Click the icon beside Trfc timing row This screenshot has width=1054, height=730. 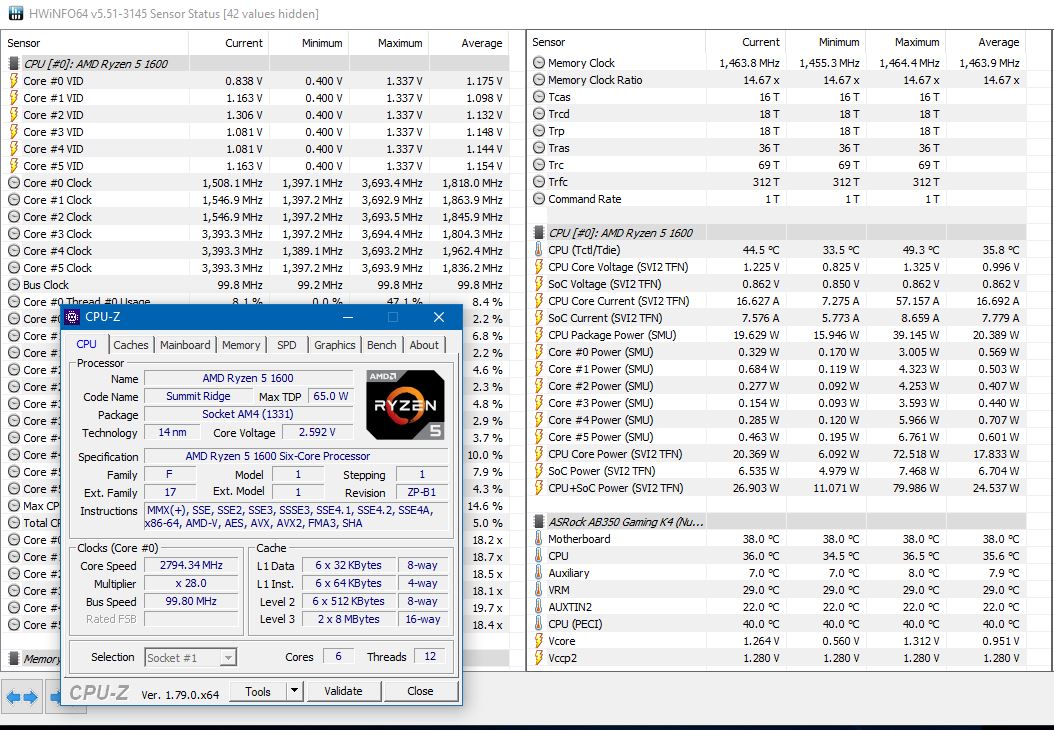(538, 181)
